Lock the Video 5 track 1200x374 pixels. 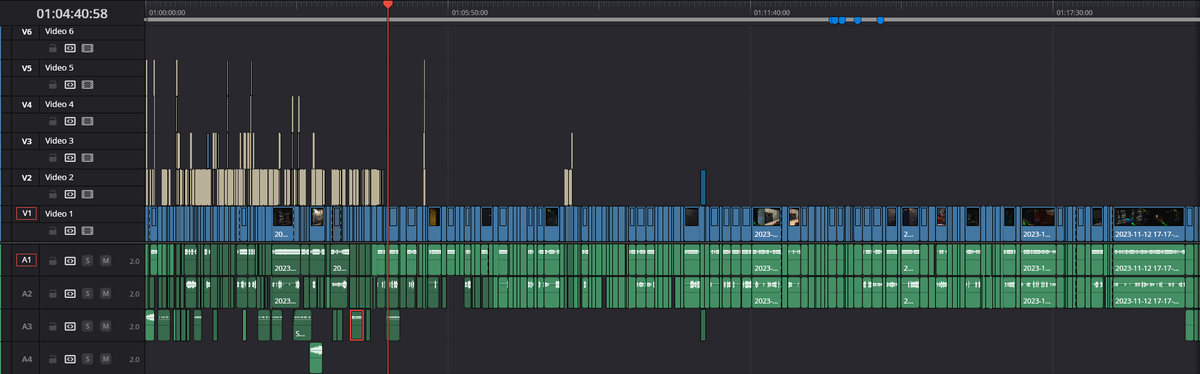(x=53, y=84)
